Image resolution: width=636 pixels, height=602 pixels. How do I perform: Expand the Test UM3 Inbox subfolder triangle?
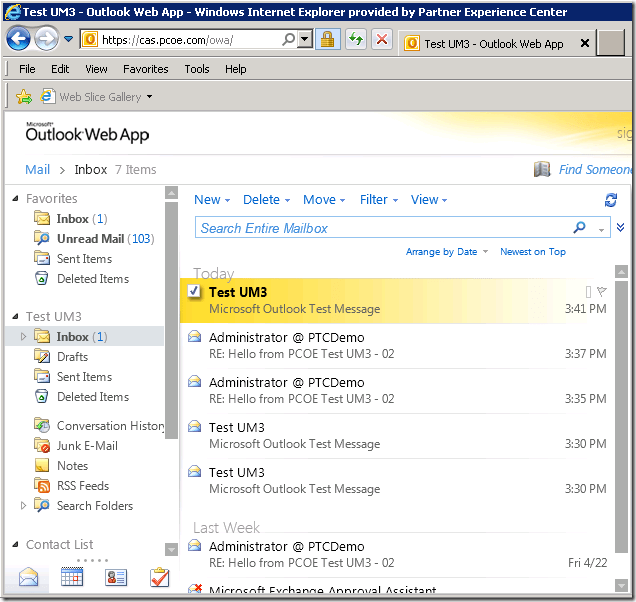(23, 337)
